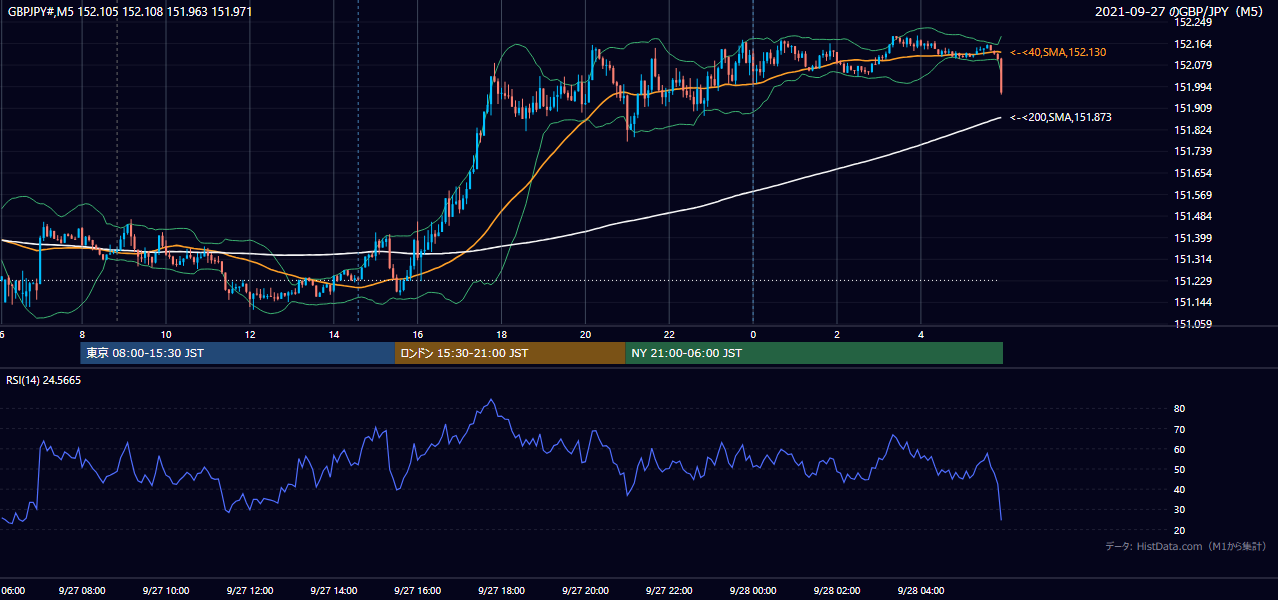Click the 200 SMA 151.873 label

[x=1060, y=118]
